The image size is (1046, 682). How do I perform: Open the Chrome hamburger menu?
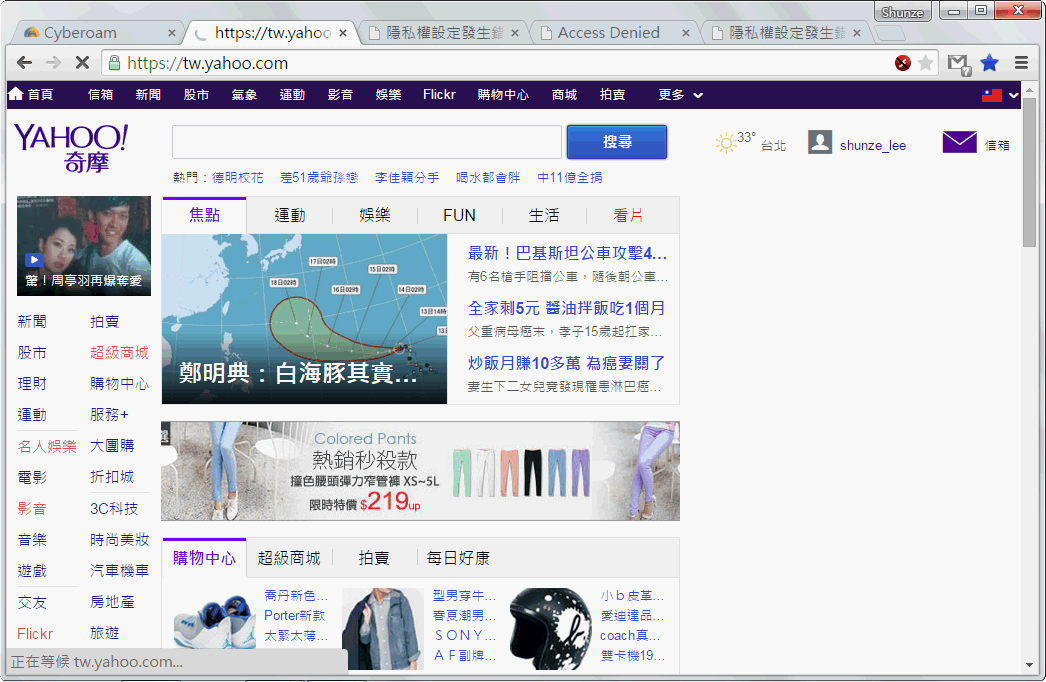pyautogui.click(x=1021, y=63)
